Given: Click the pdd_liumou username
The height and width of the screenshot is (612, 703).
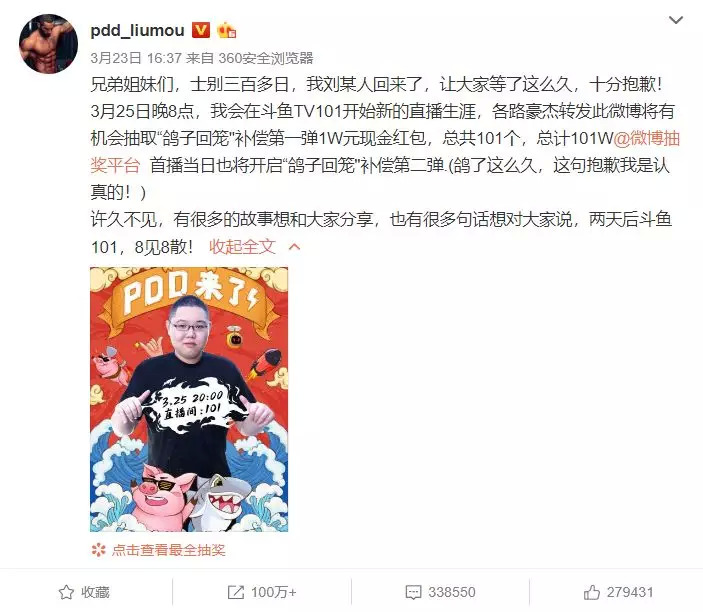Looking at the screenshot, I should [137, 30].
